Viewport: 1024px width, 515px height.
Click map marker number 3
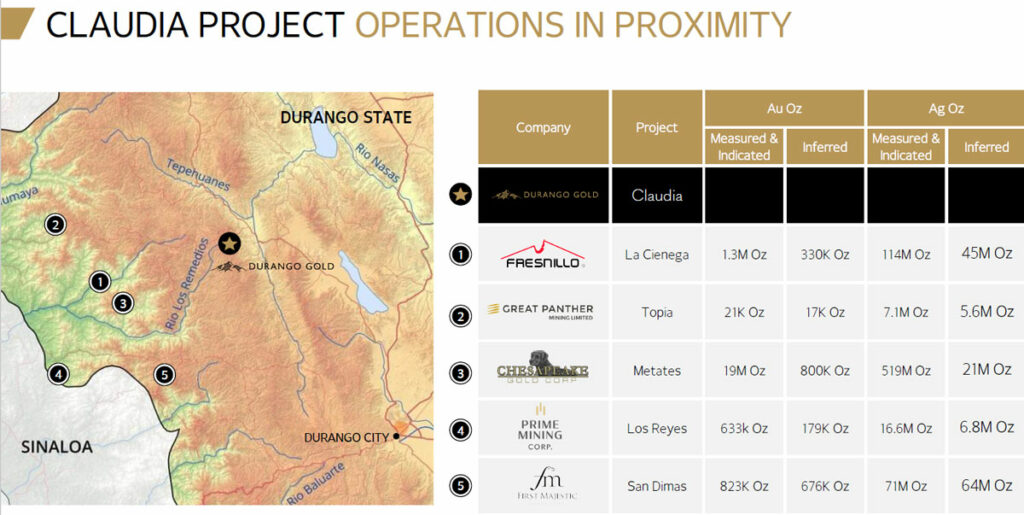(122, 303)
